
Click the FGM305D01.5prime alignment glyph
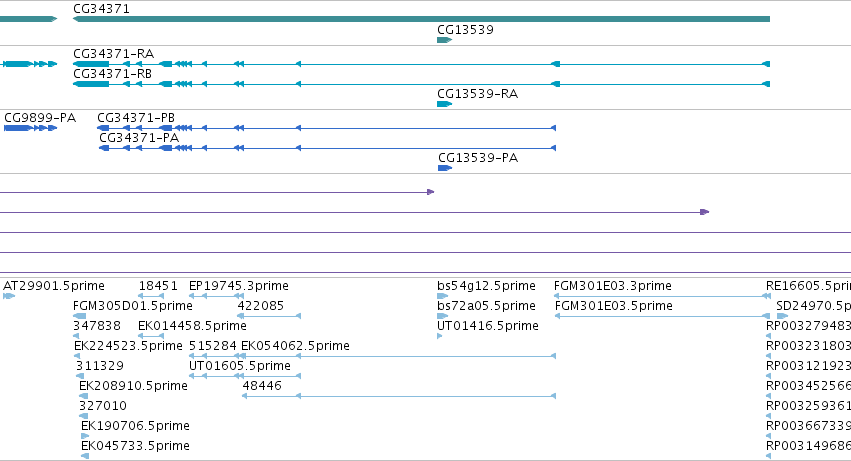pos(79,317)
